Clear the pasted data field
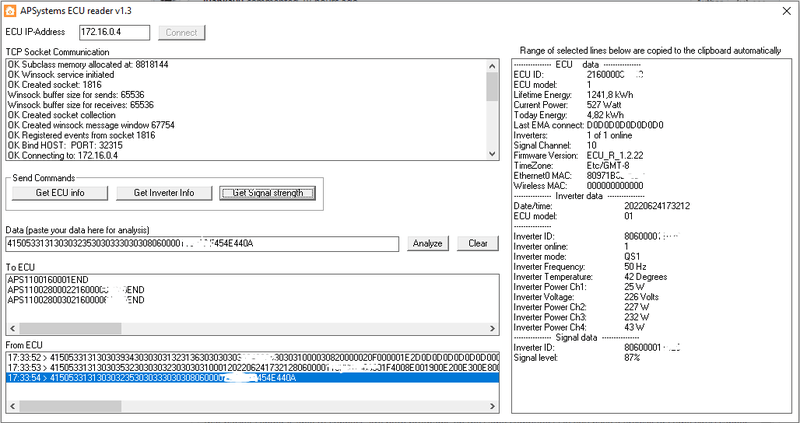Viewport: 800px width, 423px height. 478,243
